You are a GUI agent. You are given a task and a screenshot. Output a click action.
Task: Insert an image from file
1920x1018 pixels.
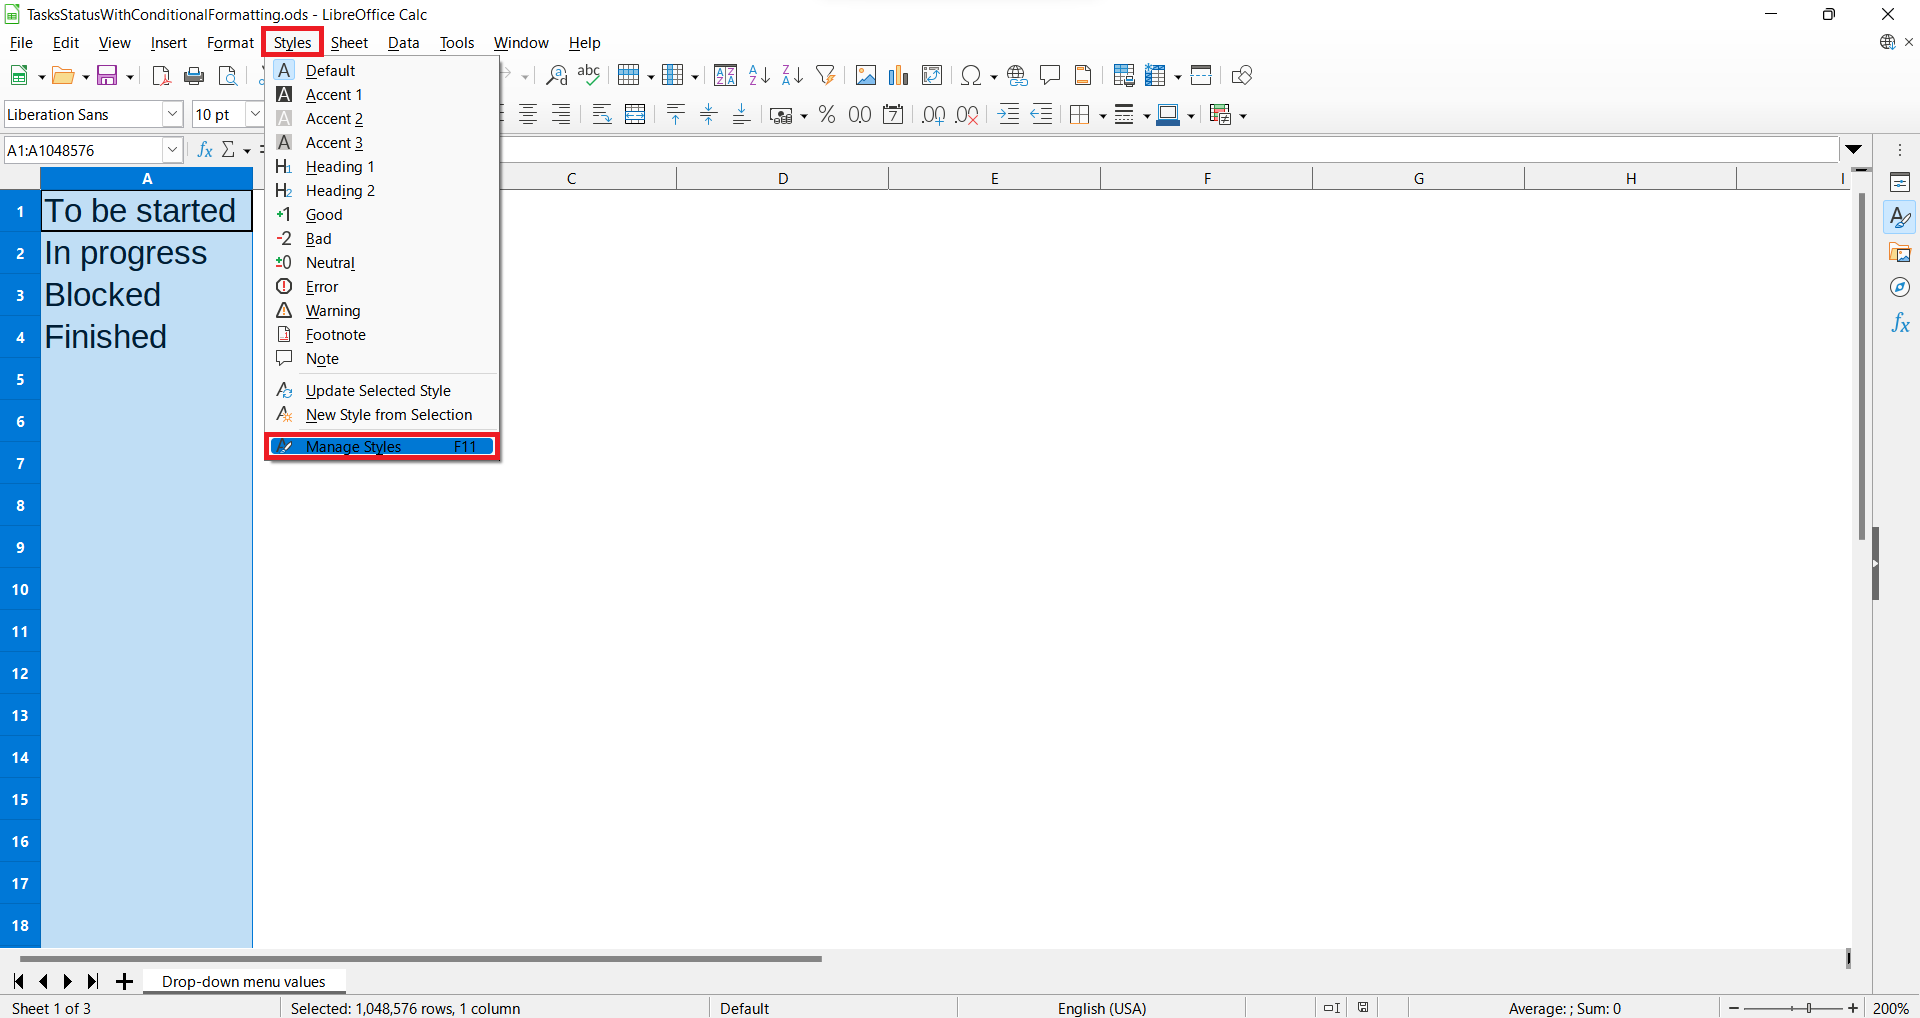click(866, 75)
